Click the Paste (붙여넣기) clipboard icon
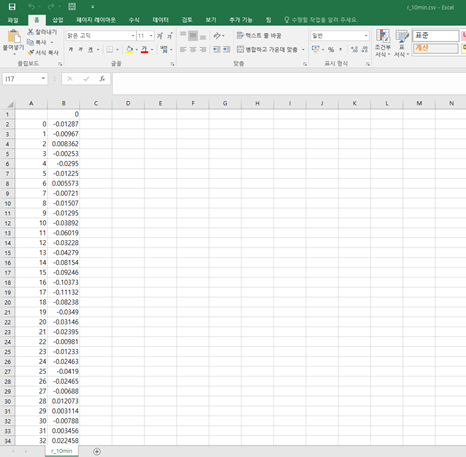This screenshot has height=457, width=466. tap(14, 36)
